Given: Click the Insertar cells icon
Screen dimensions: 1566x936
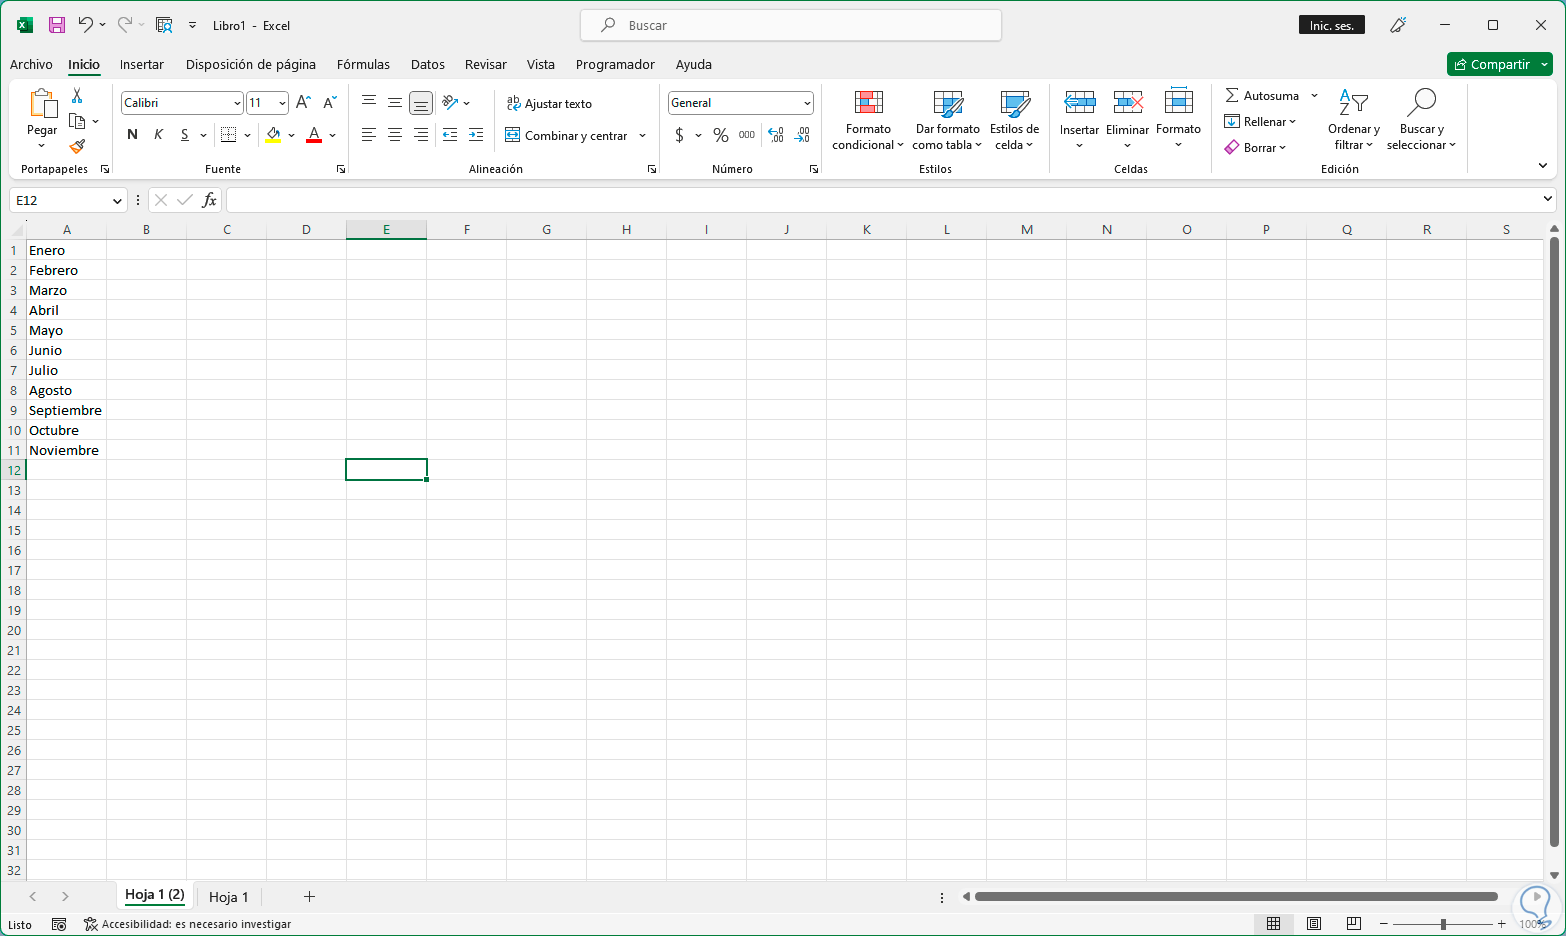Looking at the screenshot, I should click(x=1080, y=103).
